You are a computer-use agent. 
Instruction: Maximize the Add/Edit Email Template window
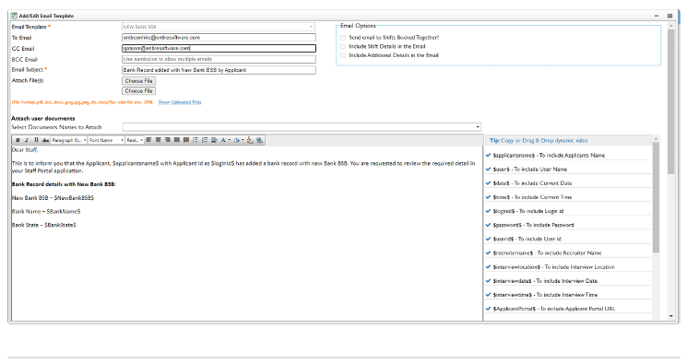coord(670,16)
